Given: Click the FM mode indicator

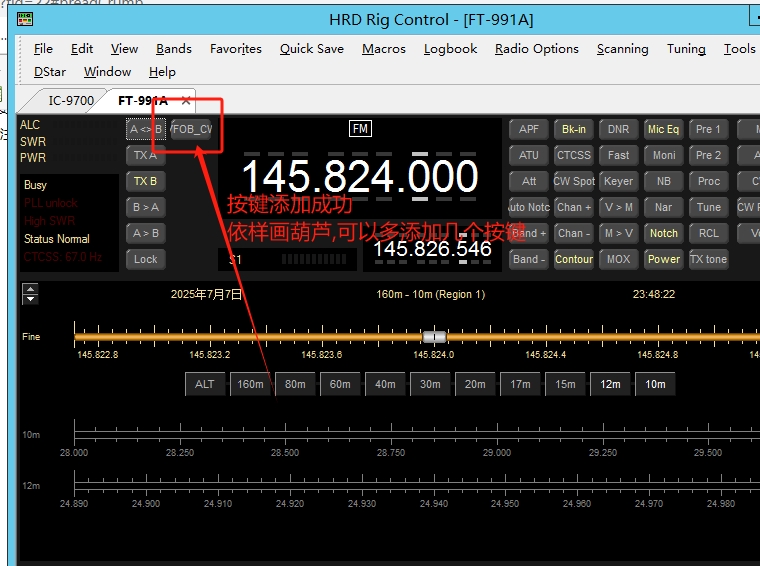Looking at the screenshot, I should (x=360, y=129).
